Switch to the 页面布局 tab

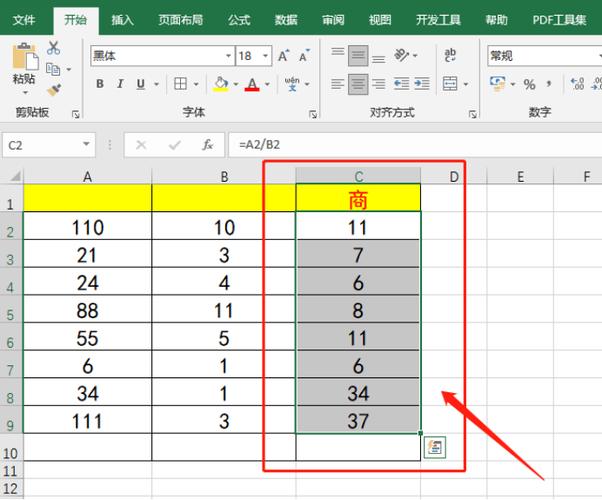(181, 20)
